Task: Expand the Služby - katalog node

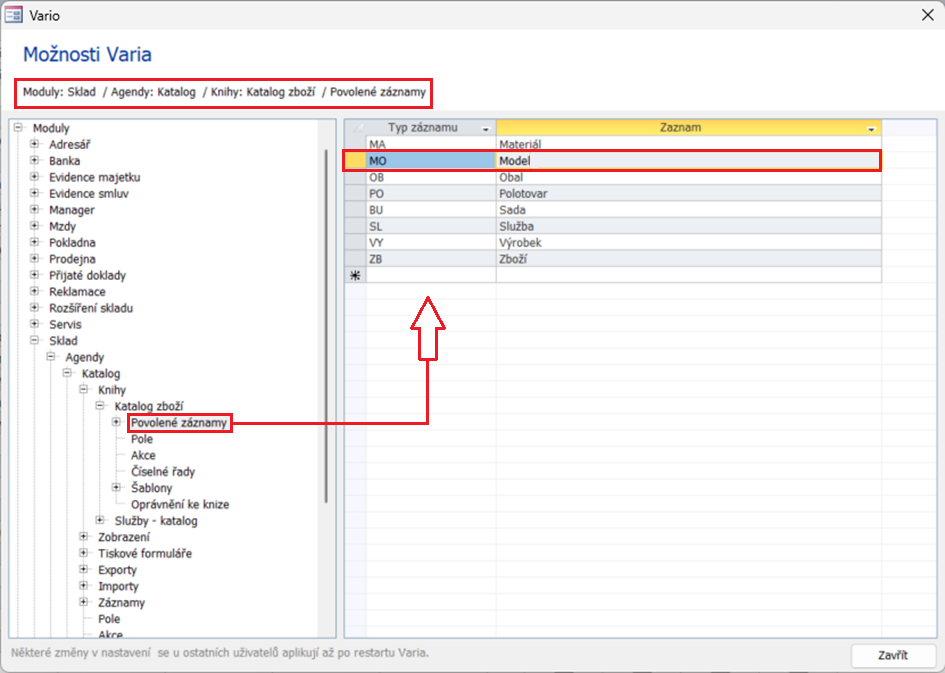Action: point(101,521)
